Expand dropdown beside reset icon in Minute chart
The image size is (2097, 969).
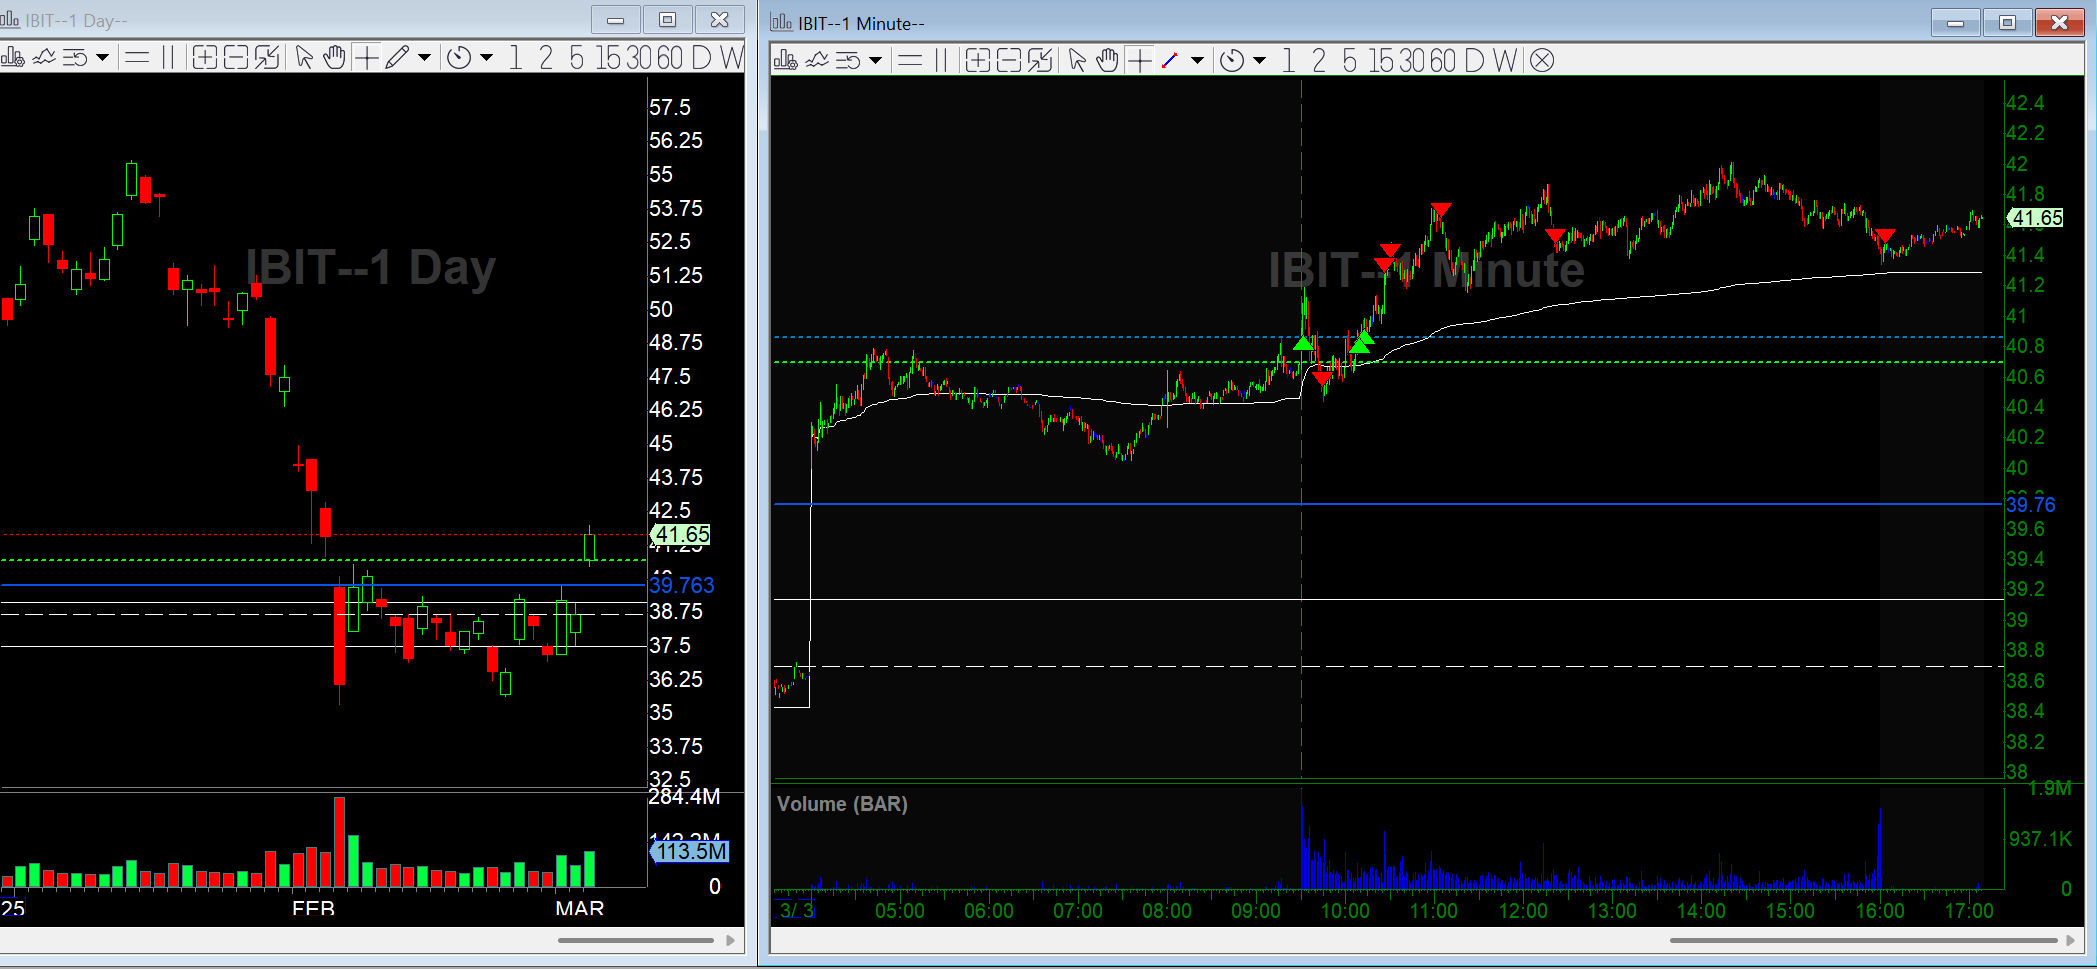pyautogui.click(x=875, y=61)
